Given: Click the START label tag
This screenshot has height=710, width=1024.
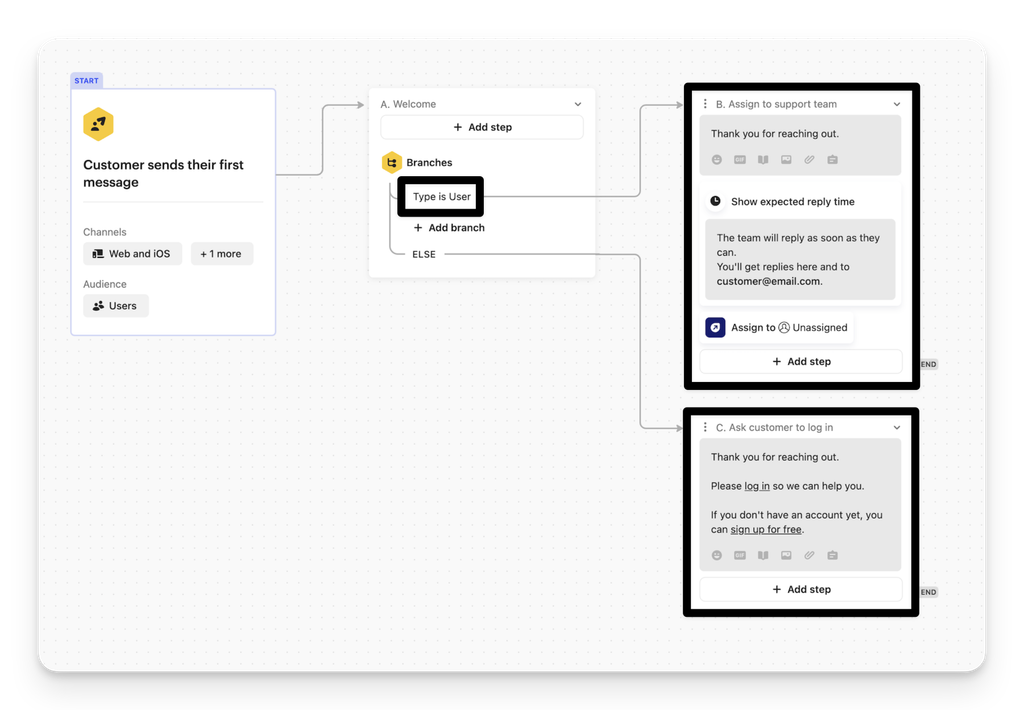Looking at the screenshot, I should coord(86,80).
